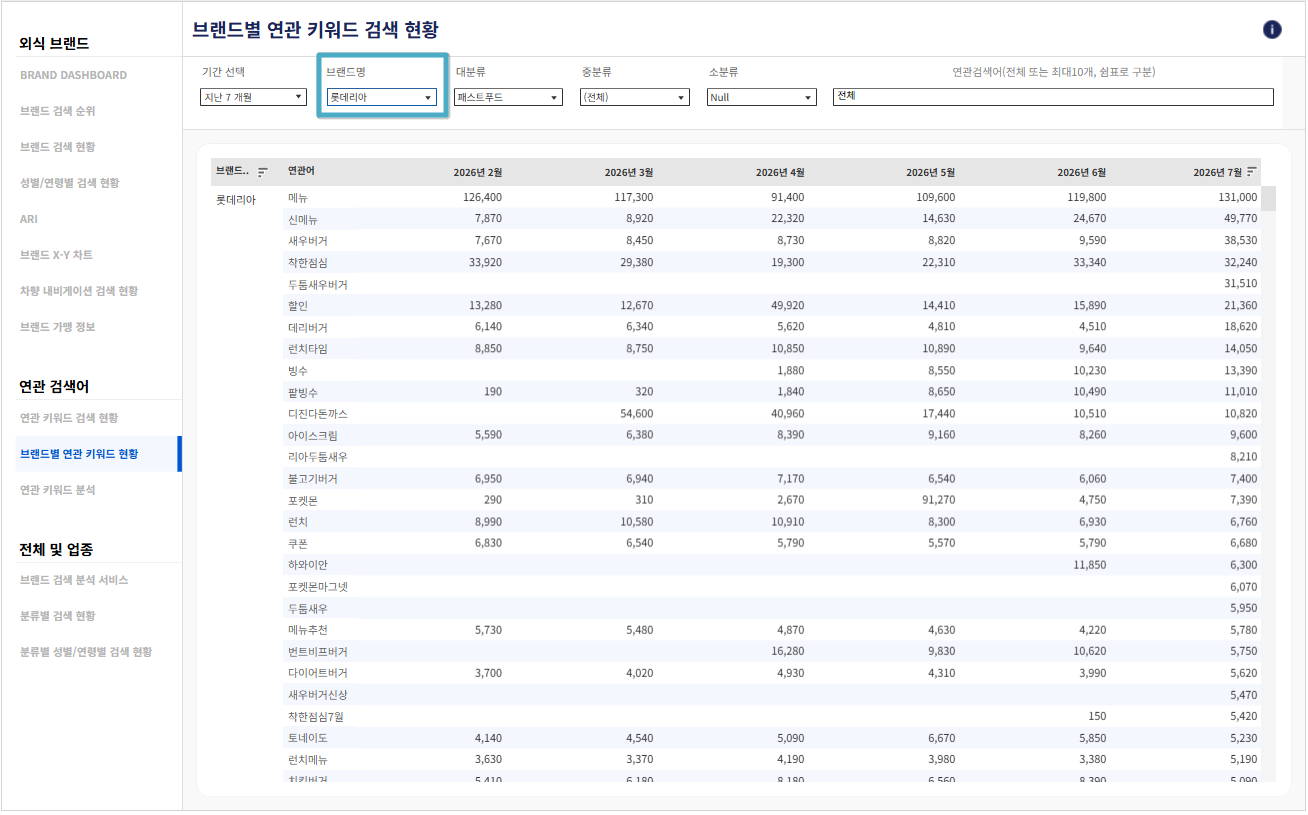Viewport: 1308px width, 815px height.
Task: Select the 하와이안 keyword row label
Action: (308, 565)
